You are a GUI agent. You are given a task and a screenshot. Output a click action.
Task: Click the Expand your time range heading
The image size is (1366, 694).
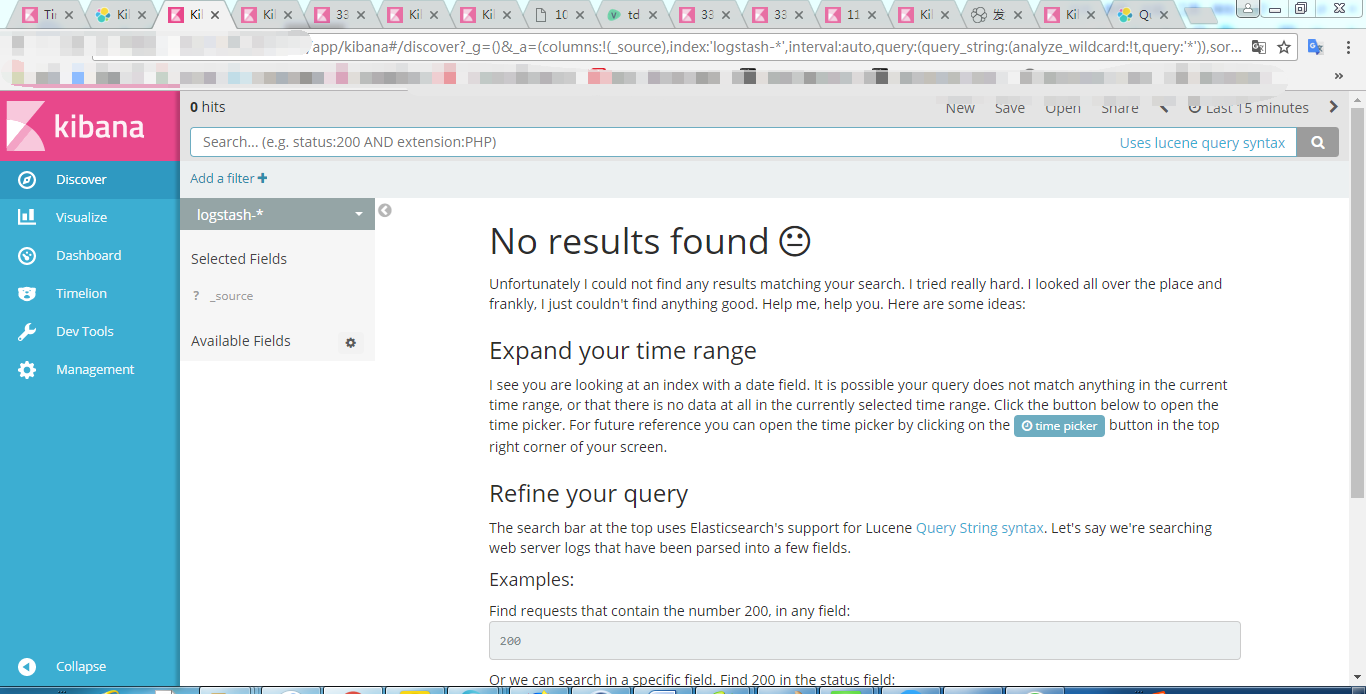[623, 351]
